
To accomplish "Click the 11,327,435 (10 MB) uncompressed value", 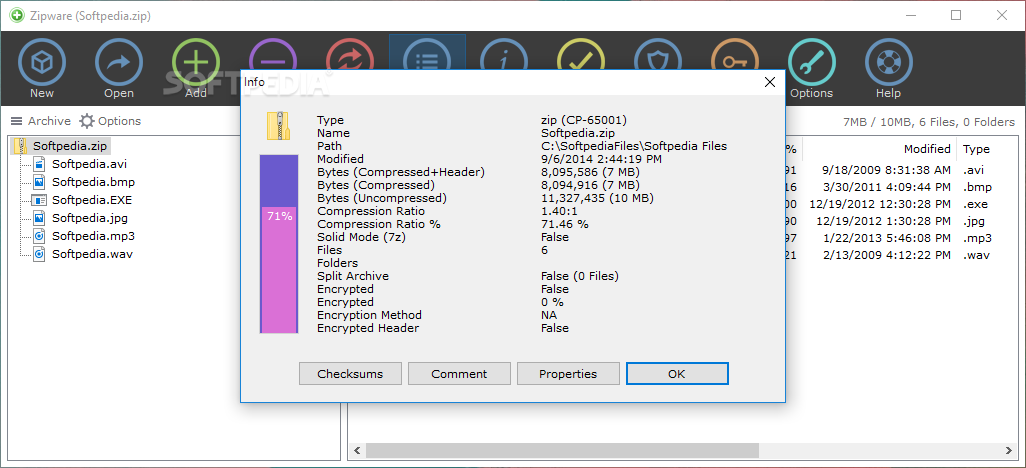I will click(597, 198).
